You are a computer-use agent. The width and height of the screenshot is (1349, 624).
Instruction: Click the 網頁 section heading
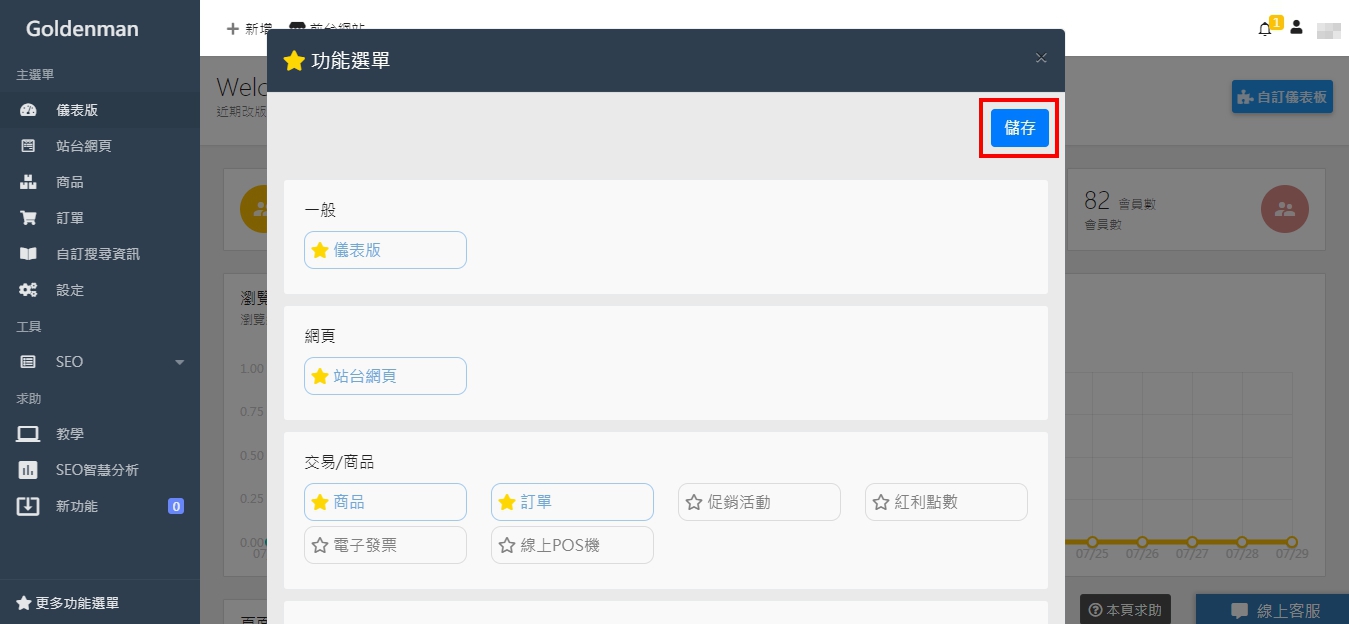point(320,336)
